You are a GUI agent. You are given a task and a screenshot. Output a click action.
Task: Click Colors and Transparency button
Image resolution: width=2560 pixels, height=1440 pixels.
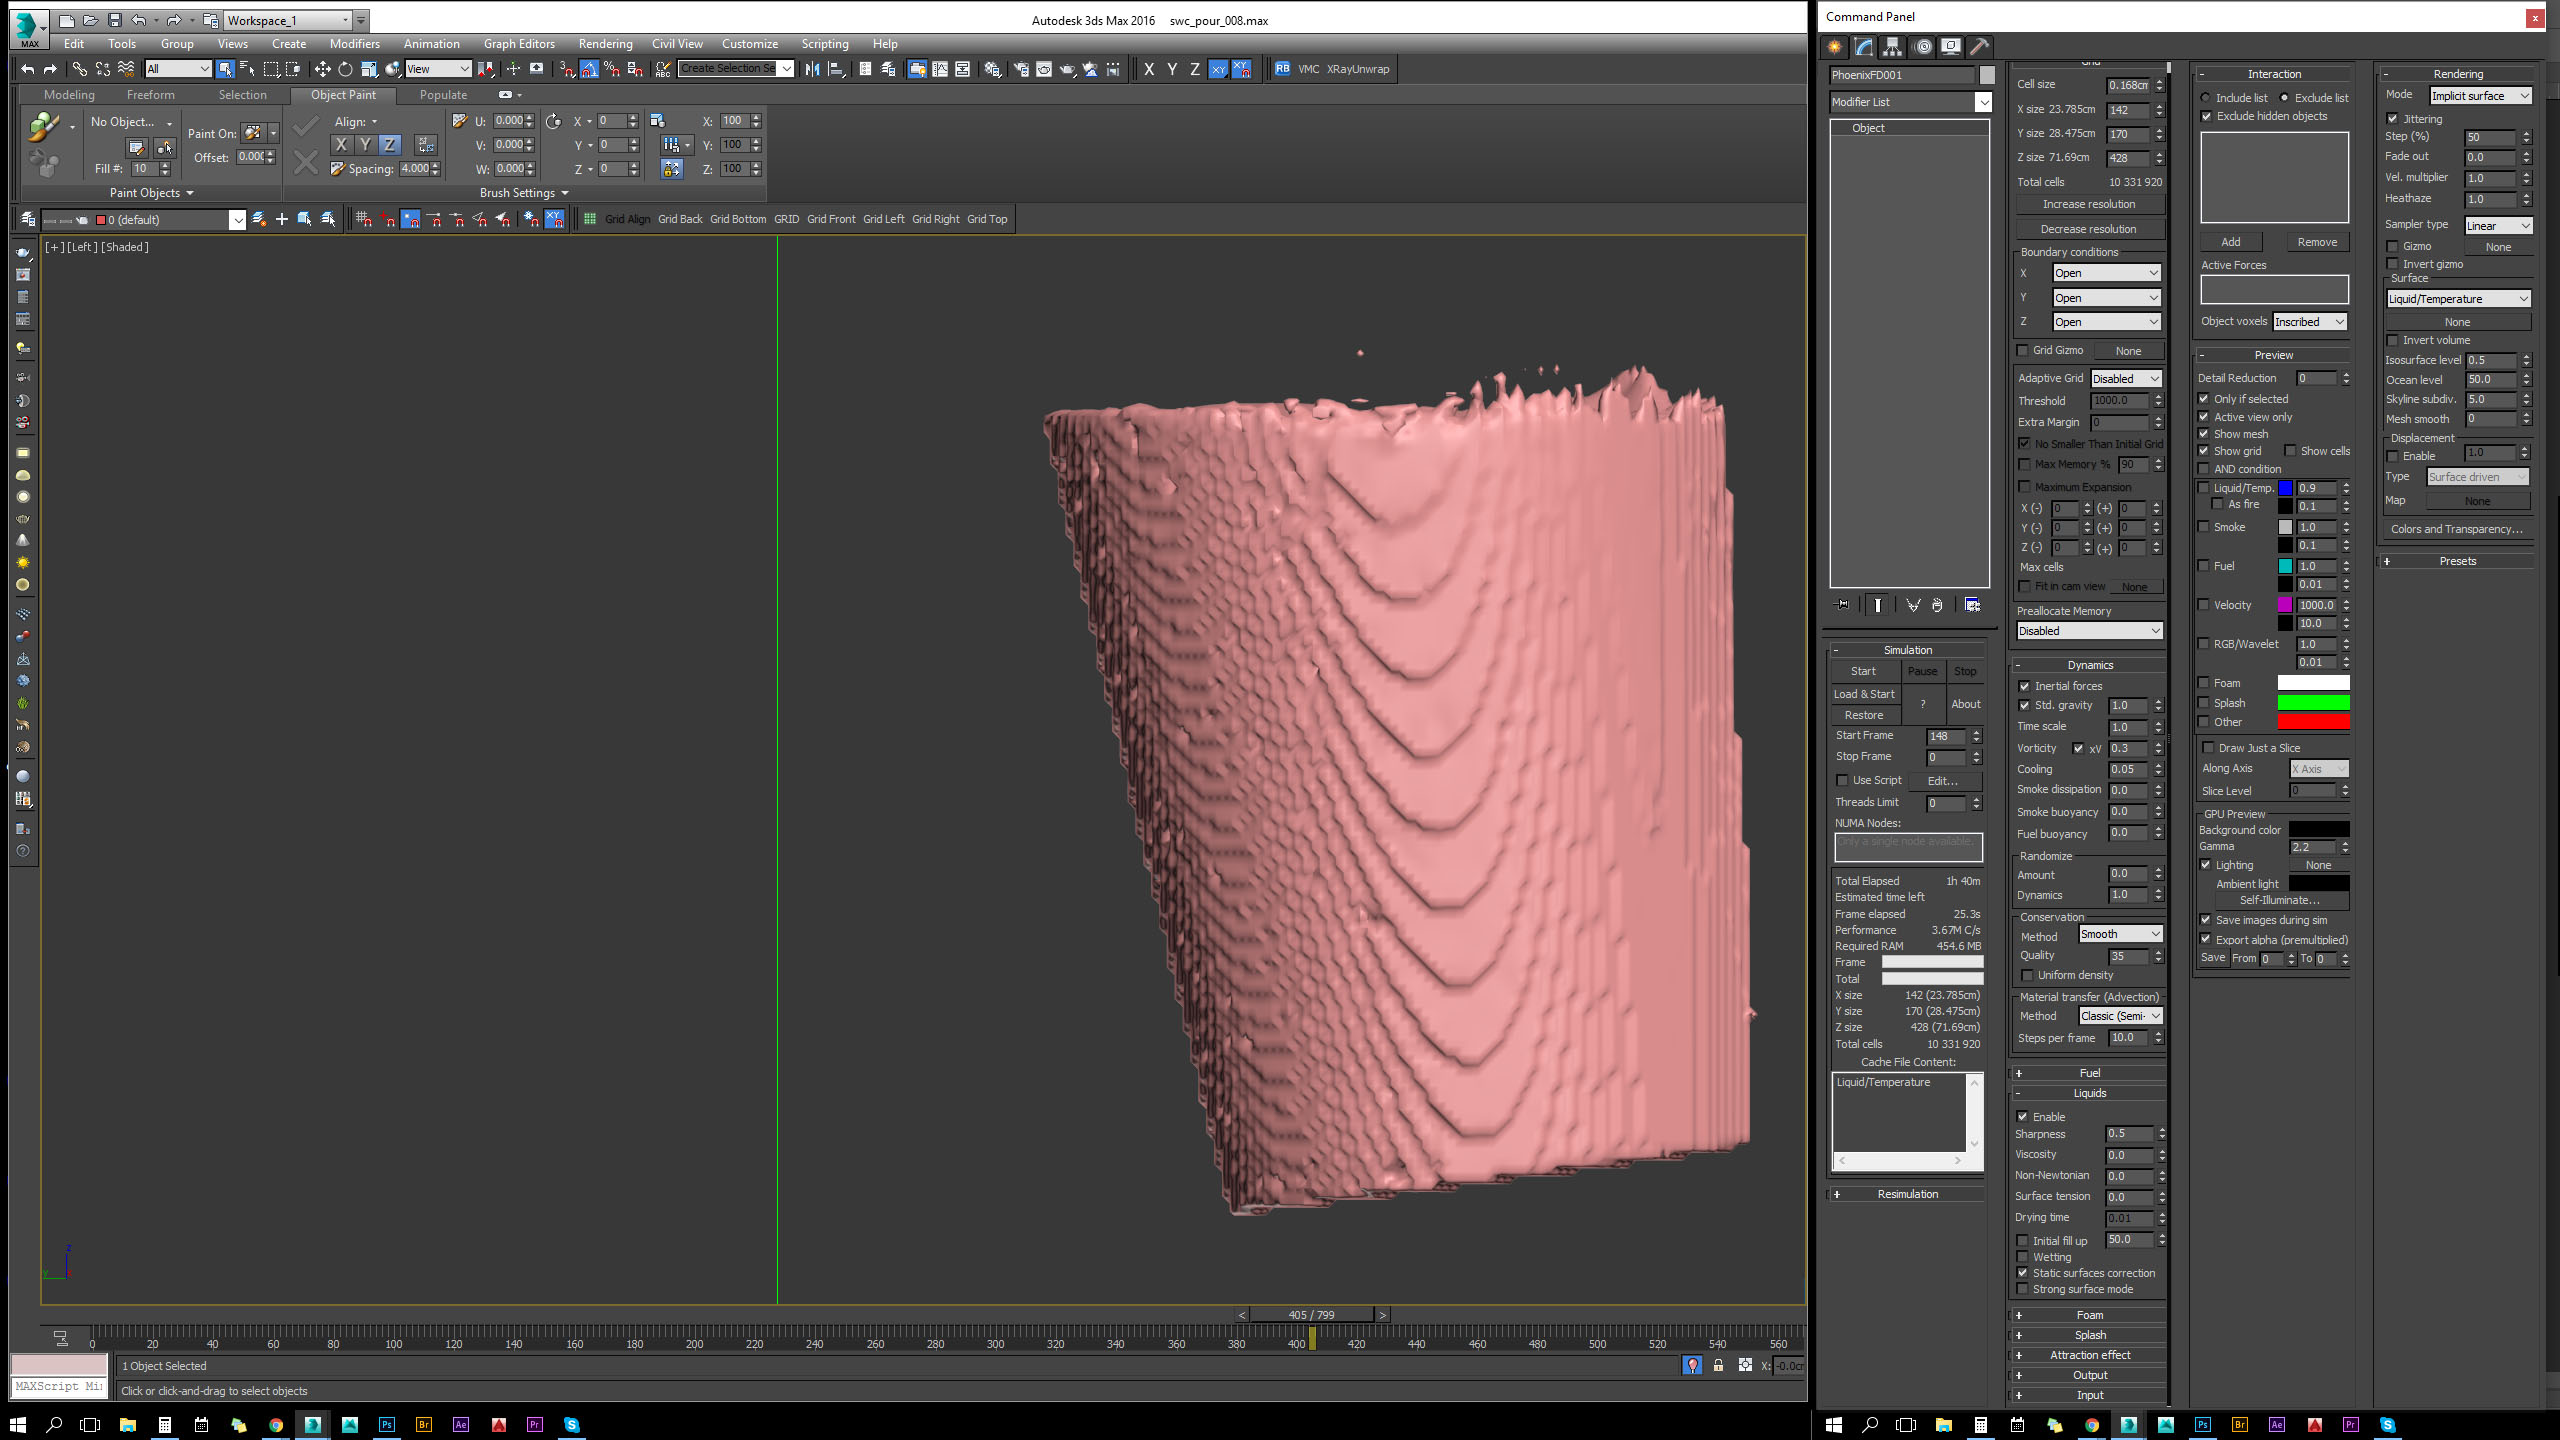[2457, 530]
